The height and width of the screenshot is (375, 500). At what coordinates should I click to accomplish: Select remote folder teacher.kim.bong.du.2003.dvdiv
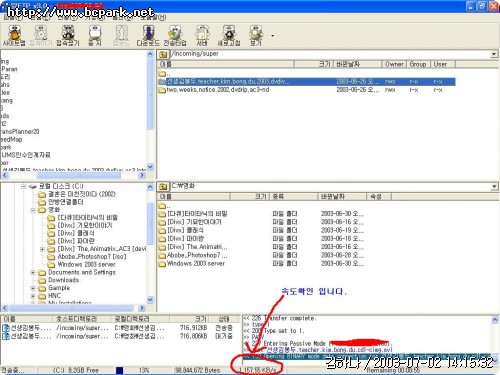point(307,82)
